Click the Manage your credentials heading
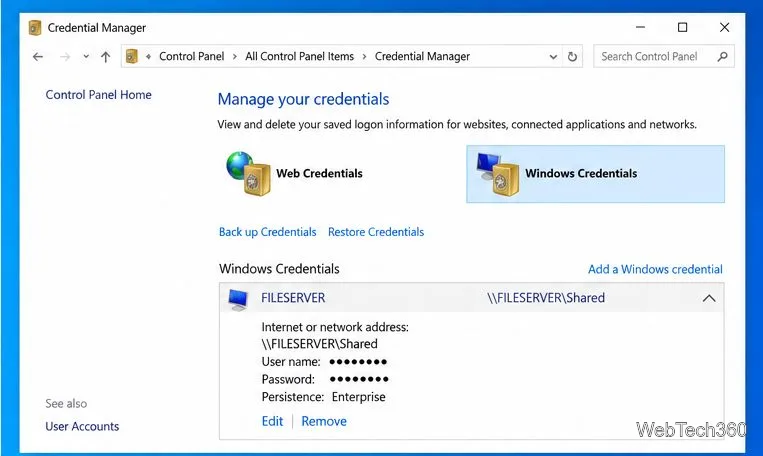 point(303,99)
